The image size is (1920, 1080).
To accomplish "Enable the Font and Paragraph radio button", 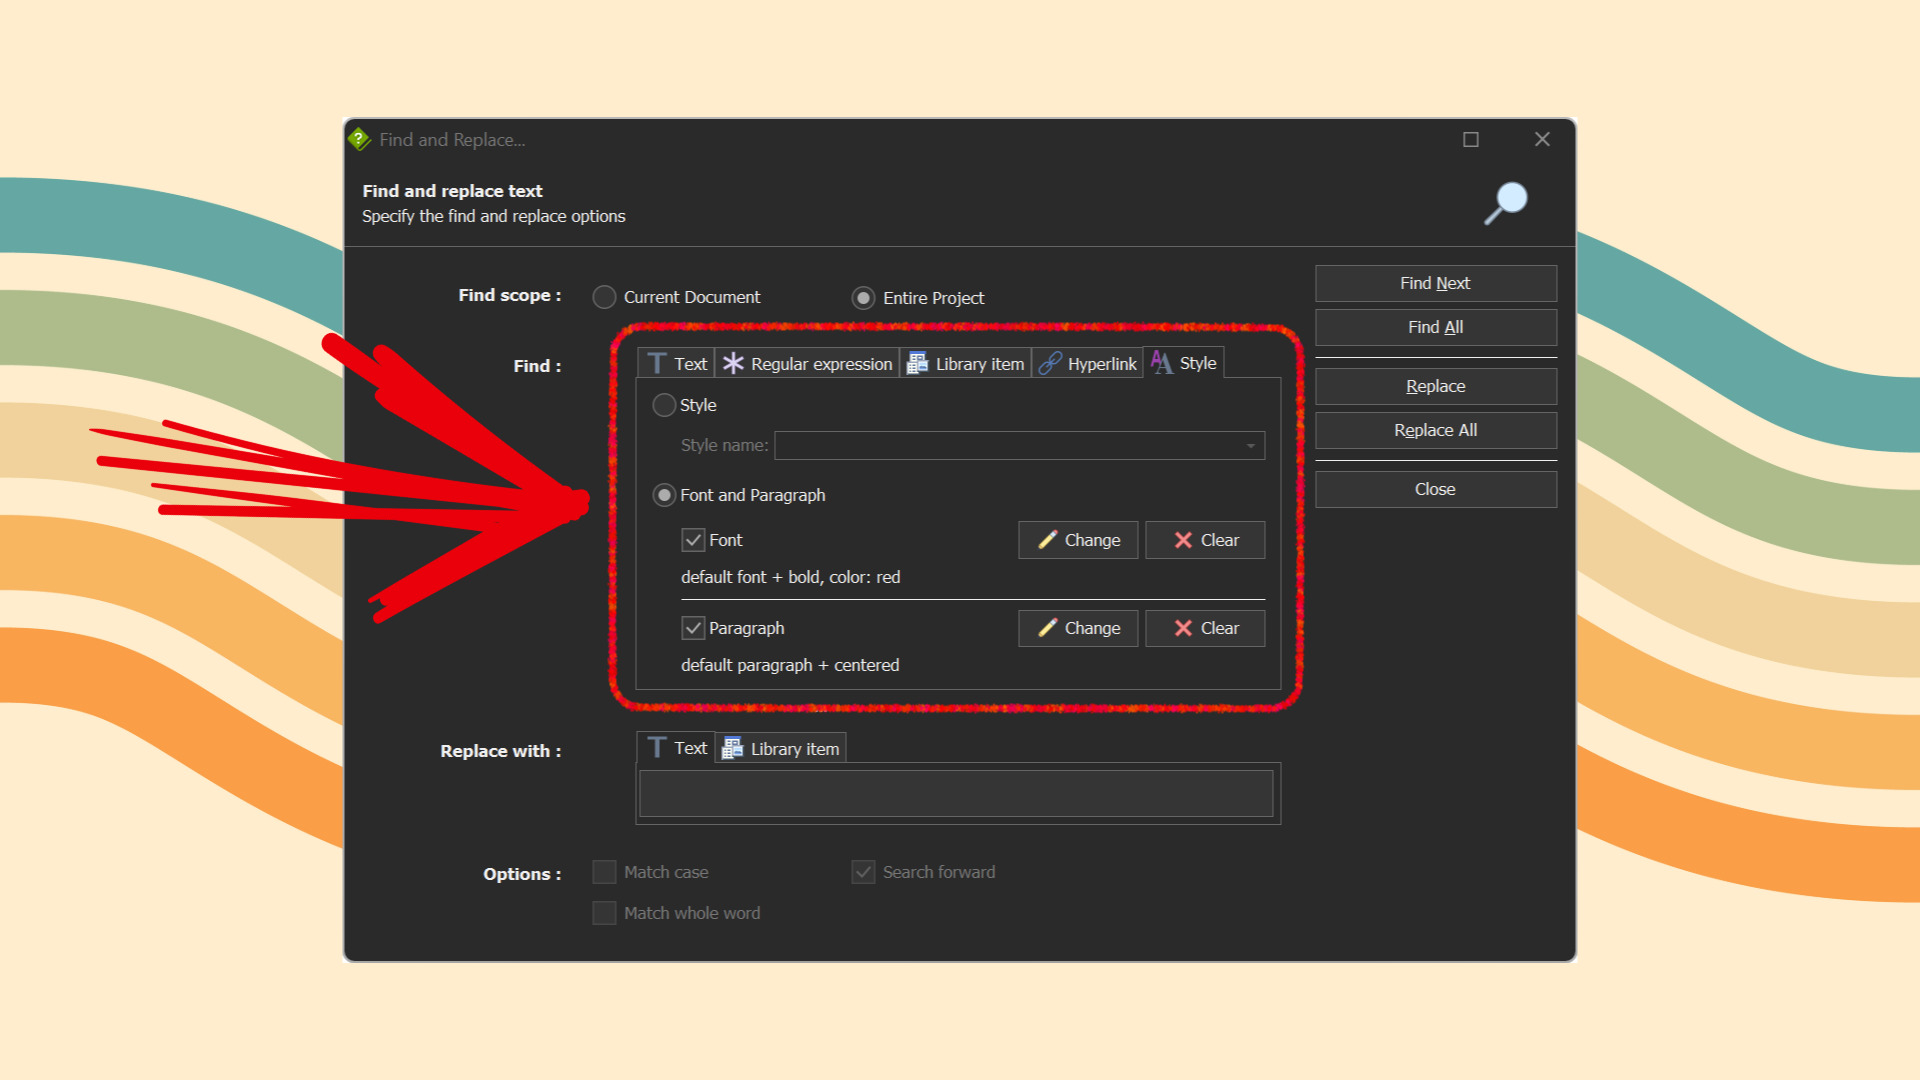I will point(667,495).
